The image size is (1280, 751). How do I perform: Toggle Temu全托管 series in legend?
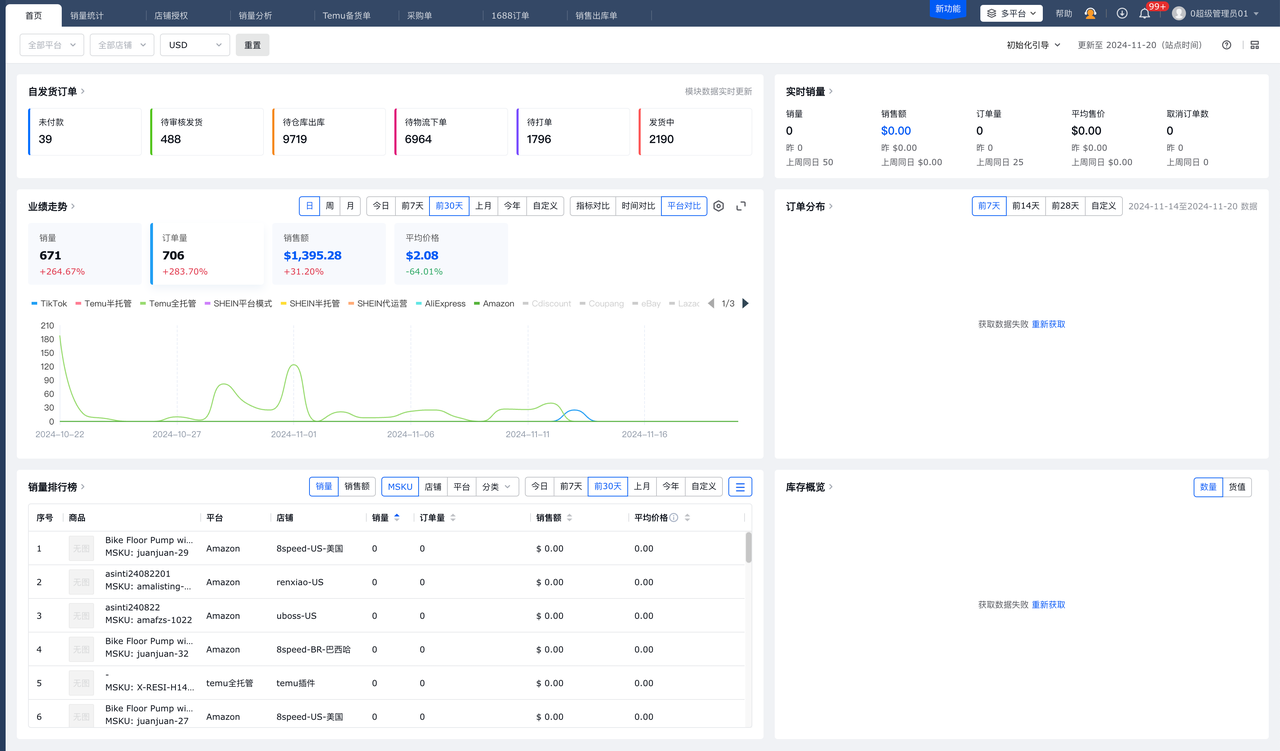pyautogui.click(x=168, y=304)
